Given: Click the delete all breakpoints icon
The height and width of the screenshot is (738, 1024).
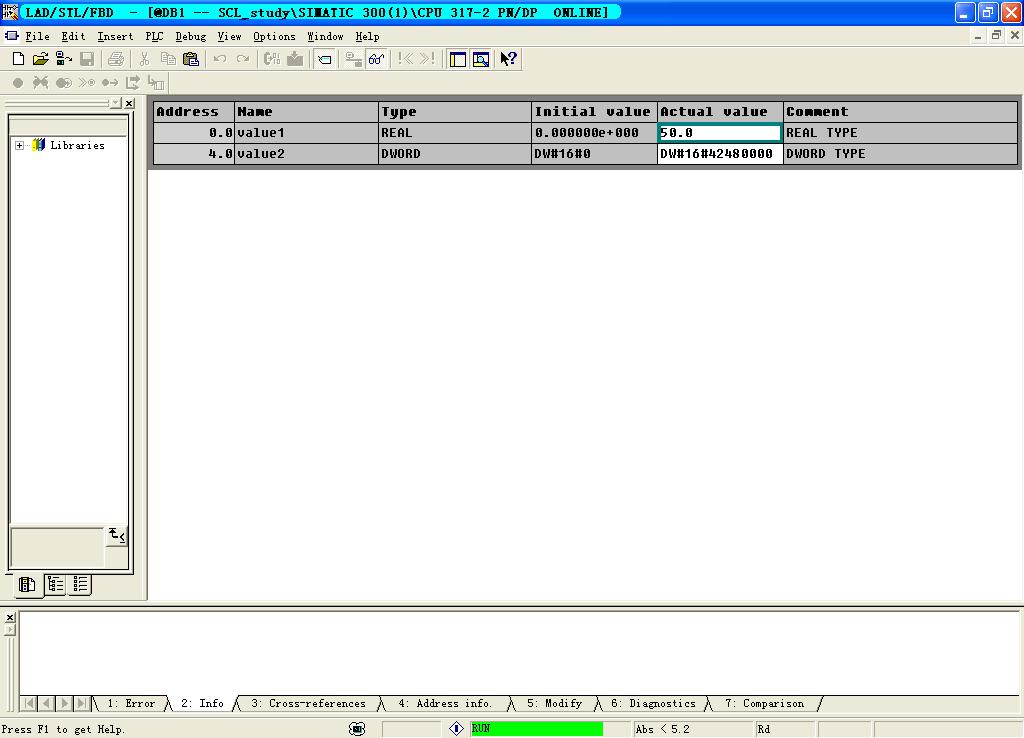Looking at the screenshot, I should [40, 82].
